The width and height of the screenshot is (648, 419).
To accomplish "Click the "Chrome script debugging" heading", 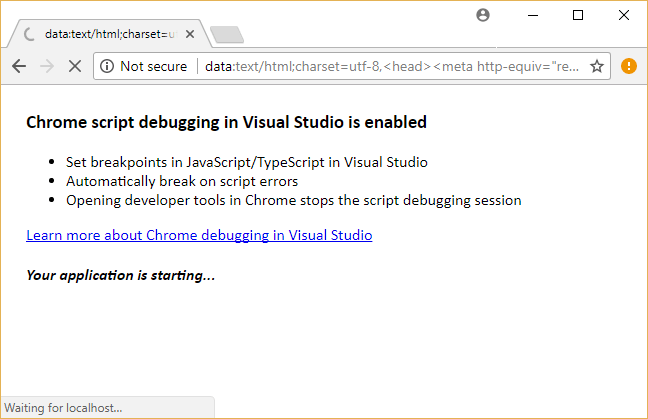I will point(226,122).
